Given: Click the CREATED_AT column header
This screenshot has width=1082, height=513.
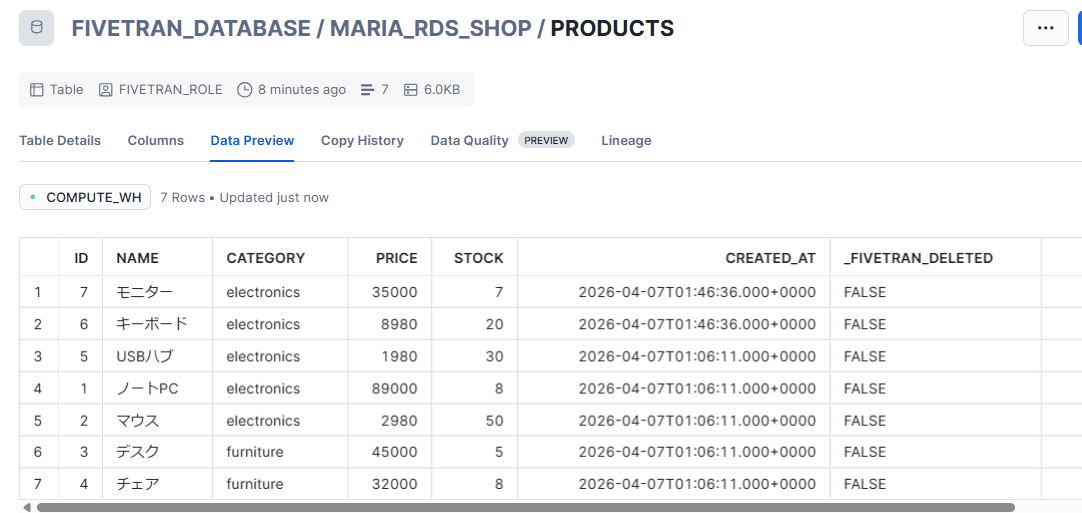Looking at the screenshot, I should tap(770, 258).
